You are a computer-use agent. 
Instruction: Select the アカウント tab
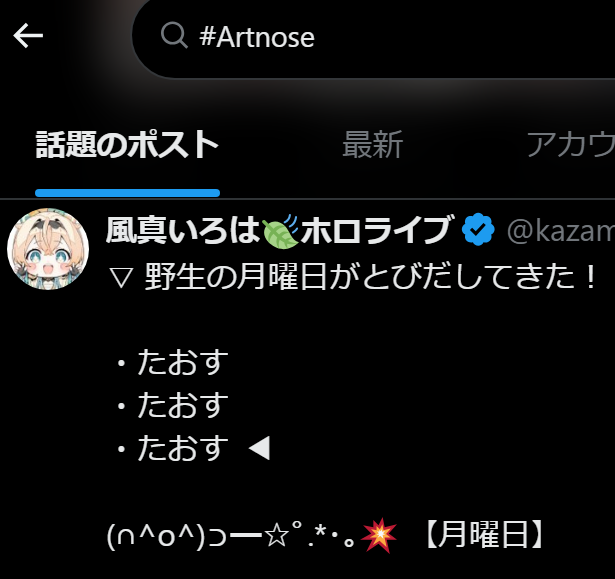pyautogui.click(x=571, y=145)
